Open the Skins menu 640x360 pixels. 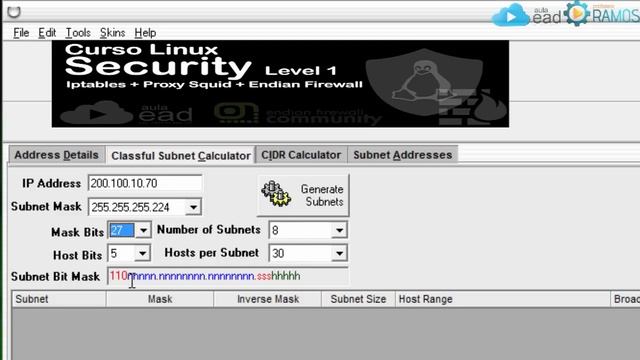(x=112, y=33)
